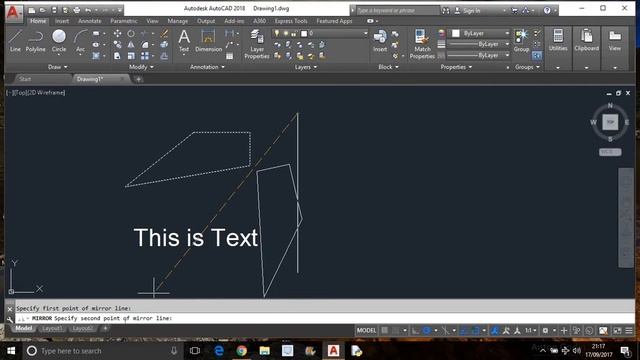Click the keyword search input field
This screenshot has height=360, width=640.
[x=398, y=11]
